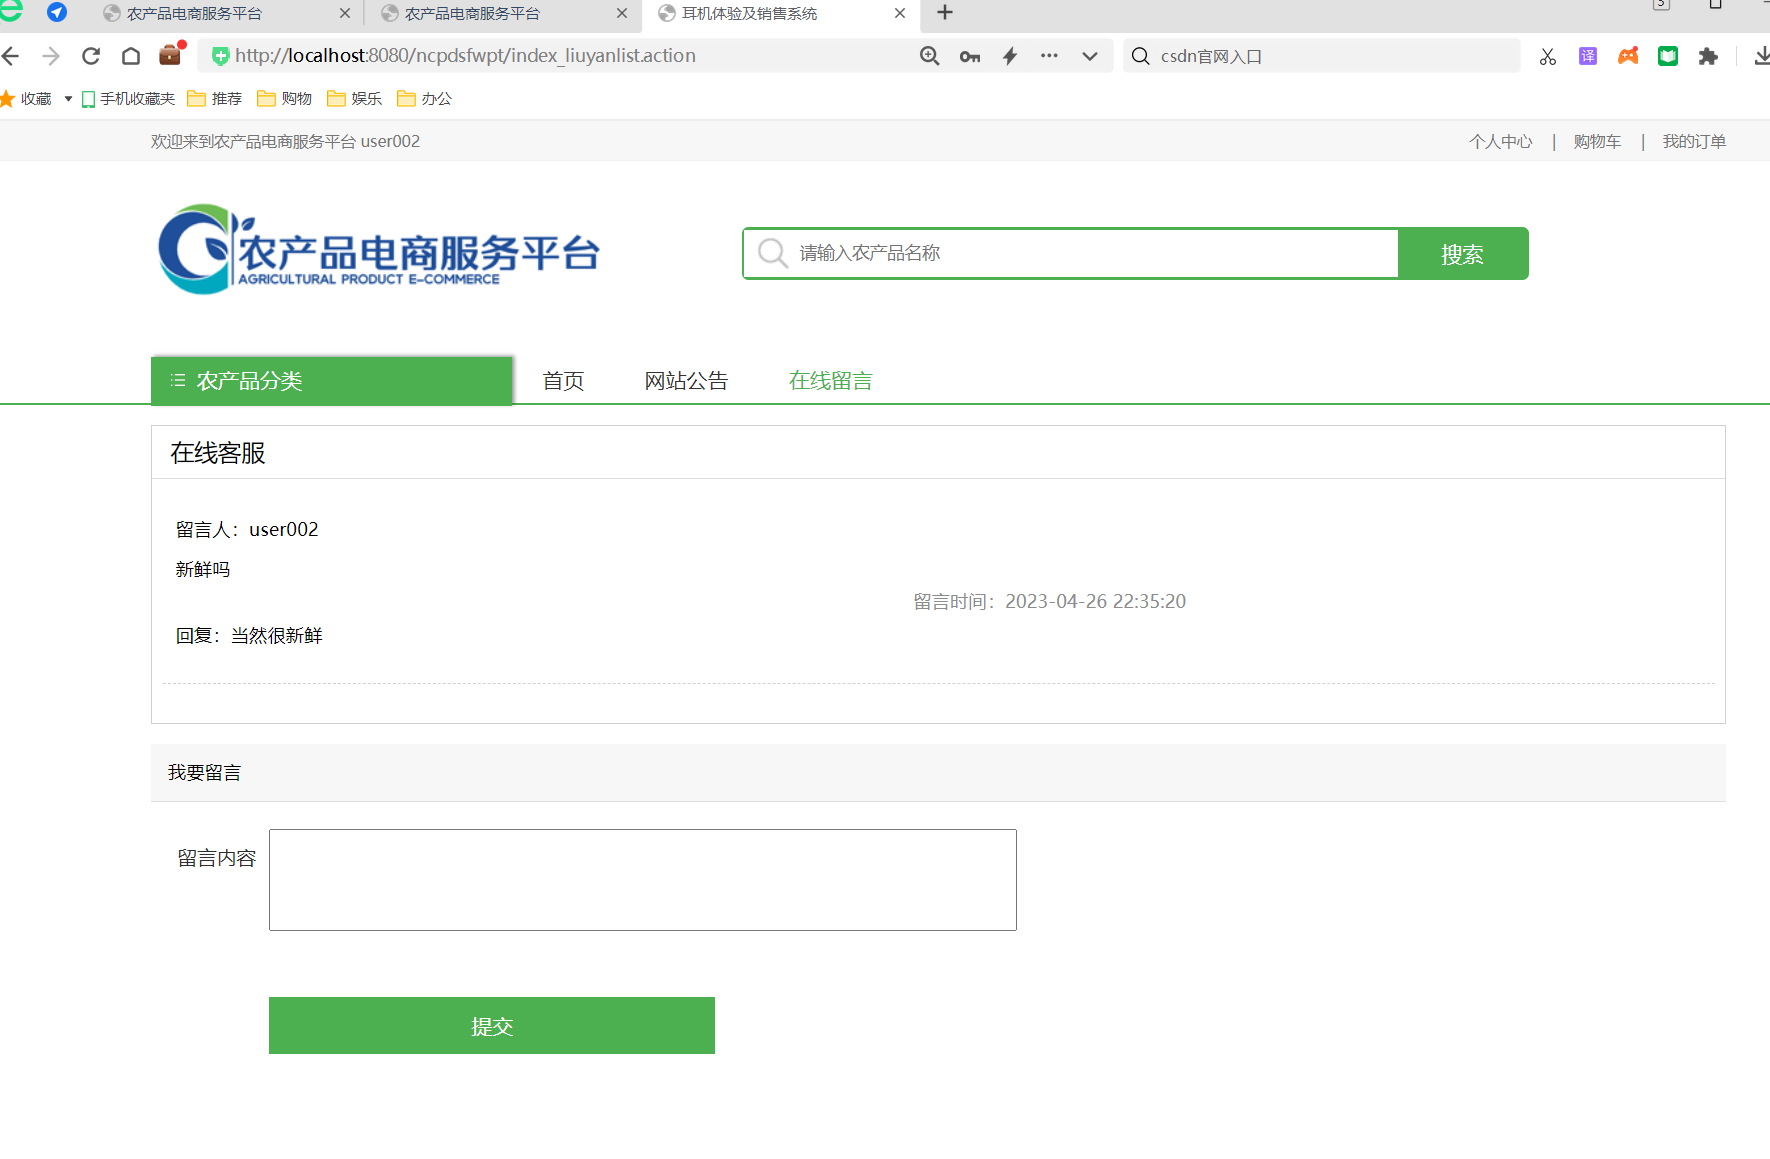Submit the message with 提交 button
The image size is (1770, 1159).
point(491,1025)
